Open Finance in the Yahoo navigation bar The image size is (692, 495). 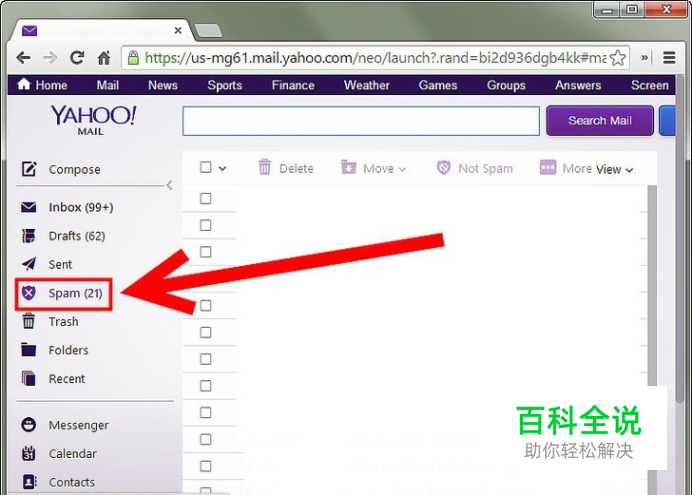293,85
